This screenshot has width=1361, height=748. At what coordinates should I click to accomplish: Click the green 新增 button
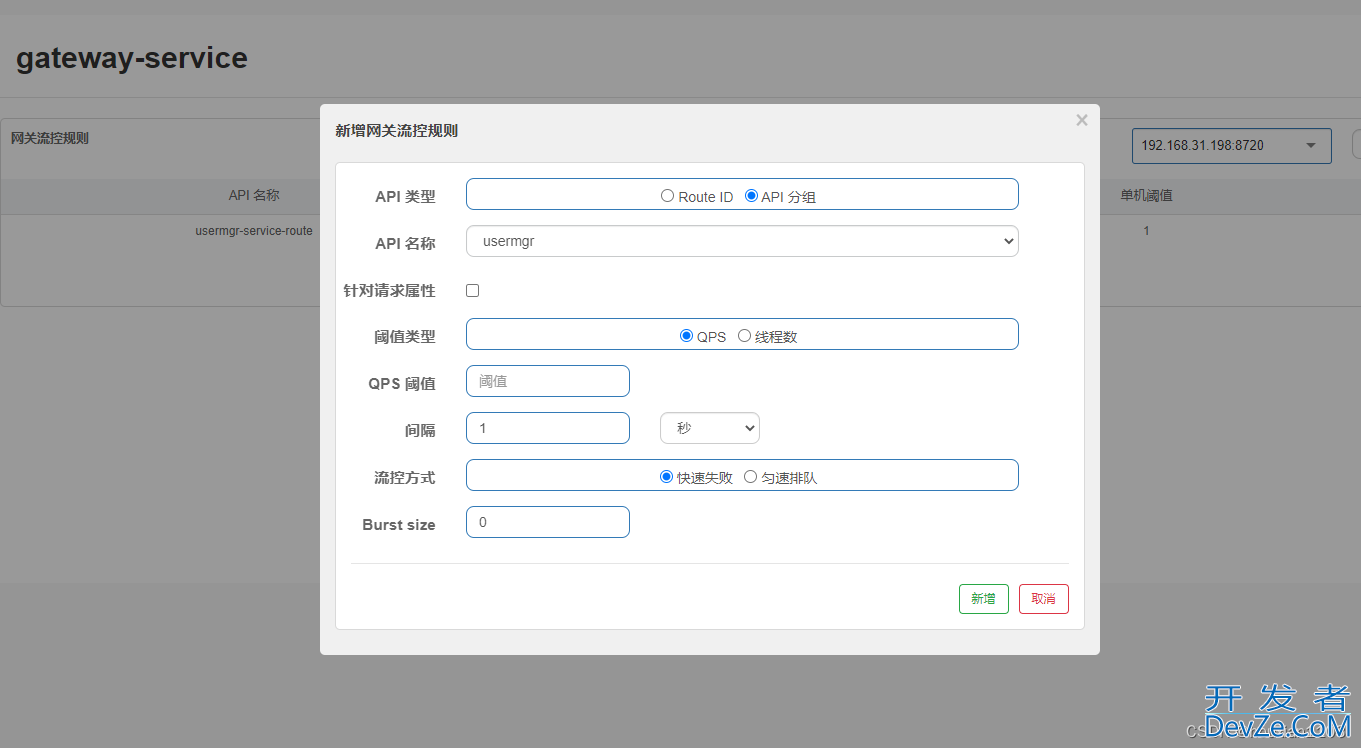coord(984,599)
